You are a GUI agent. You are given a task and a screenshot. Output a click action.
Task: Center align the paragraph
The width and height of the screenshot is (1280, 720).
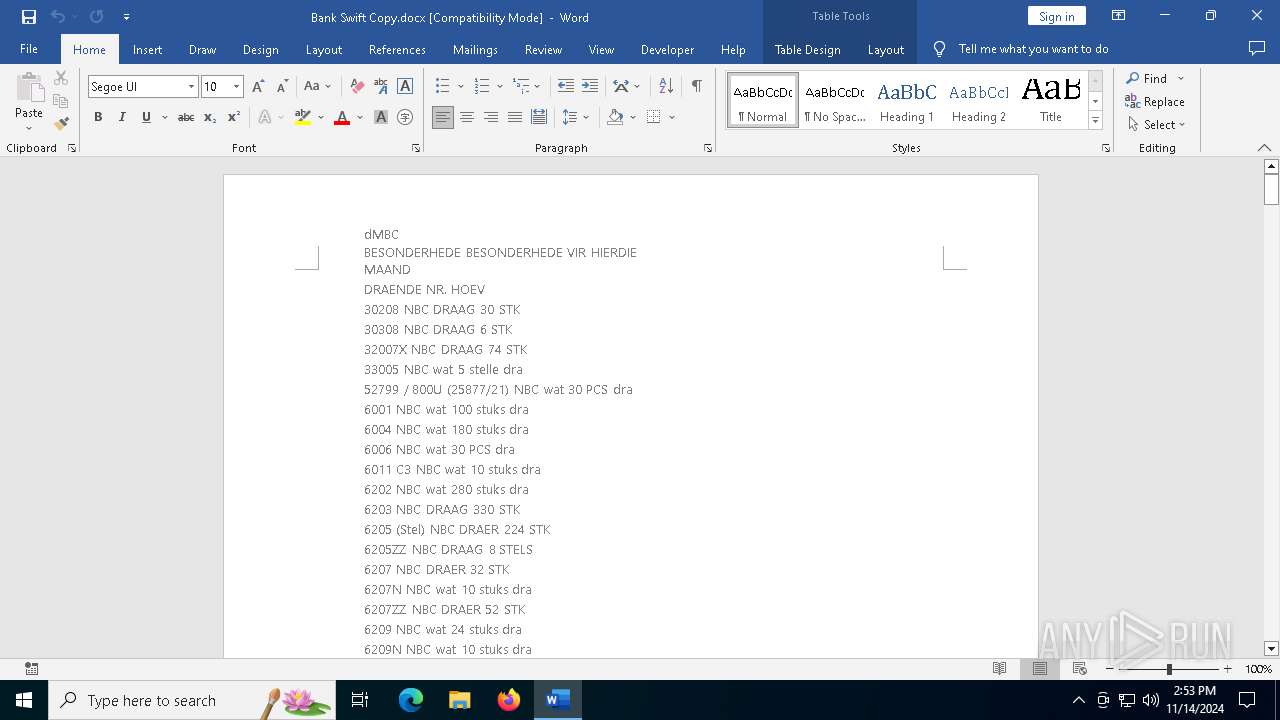pyautogui.click(x=467, y=117)
